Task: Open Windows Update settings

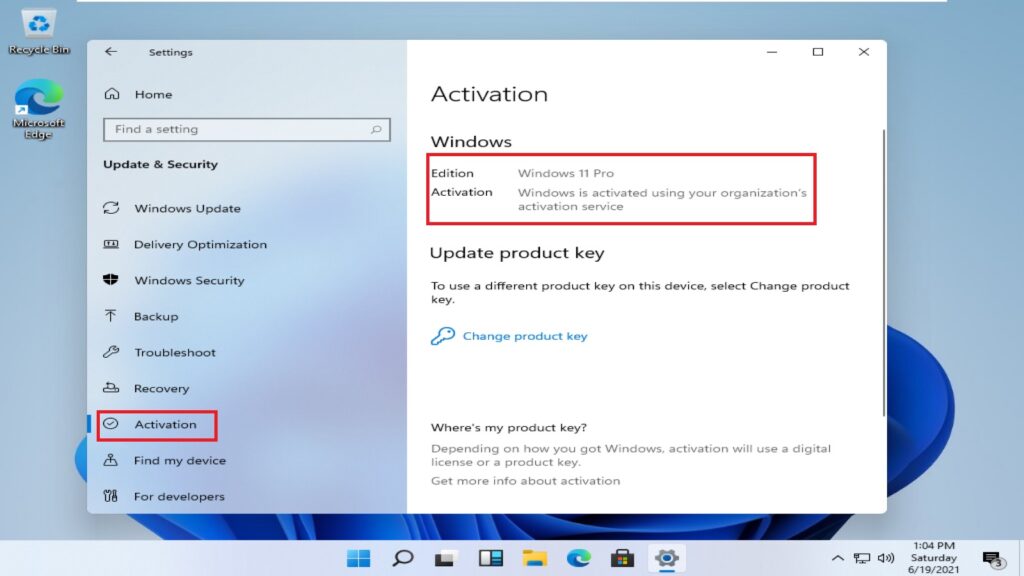Action: [x=187, y=208]
